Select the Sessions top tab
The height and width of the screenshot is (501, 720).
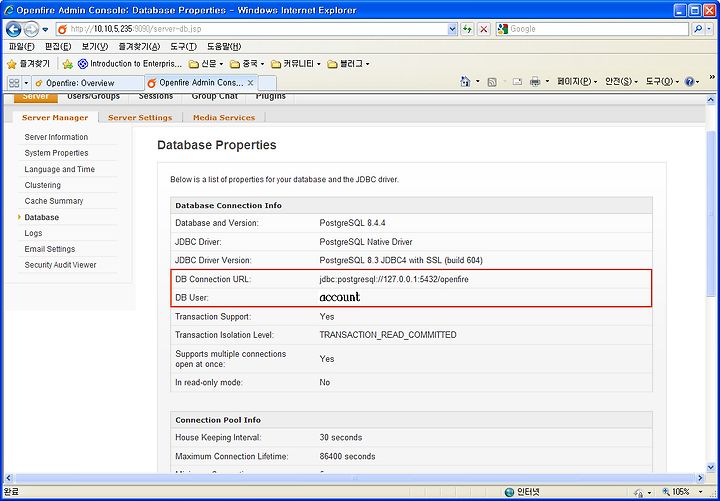(x=156, y=96)
